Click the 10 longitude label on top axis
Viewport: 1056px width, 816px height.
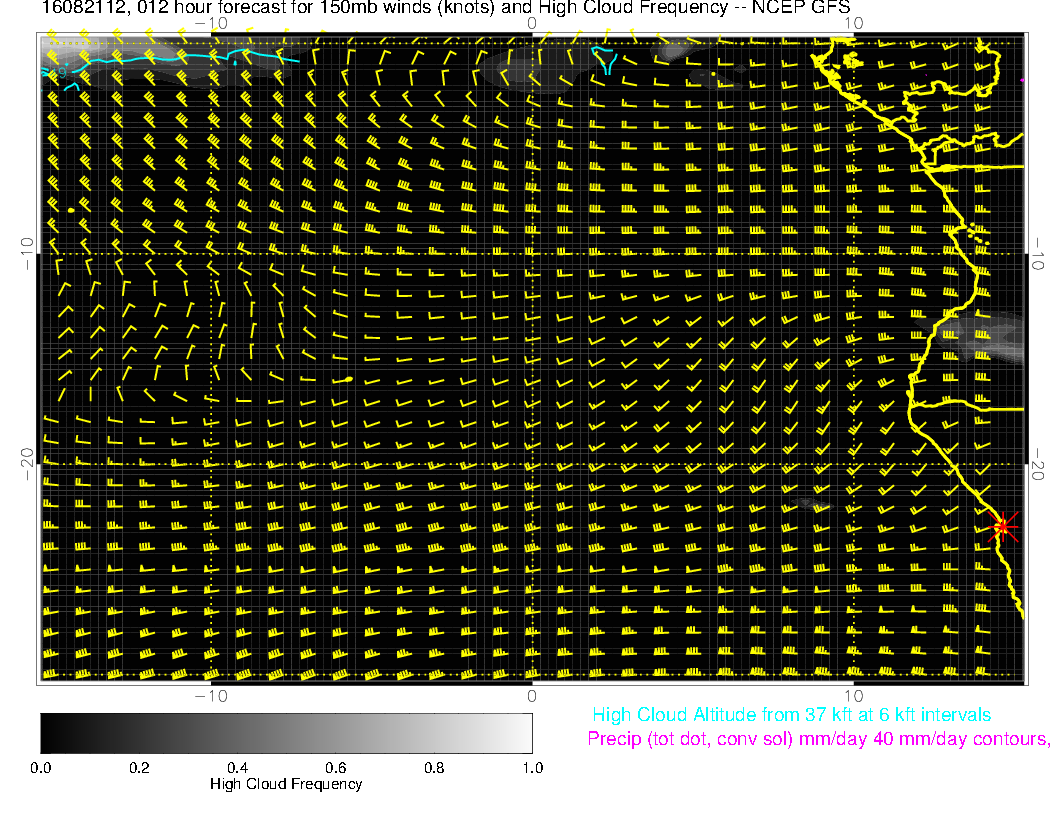coord(853,22)
